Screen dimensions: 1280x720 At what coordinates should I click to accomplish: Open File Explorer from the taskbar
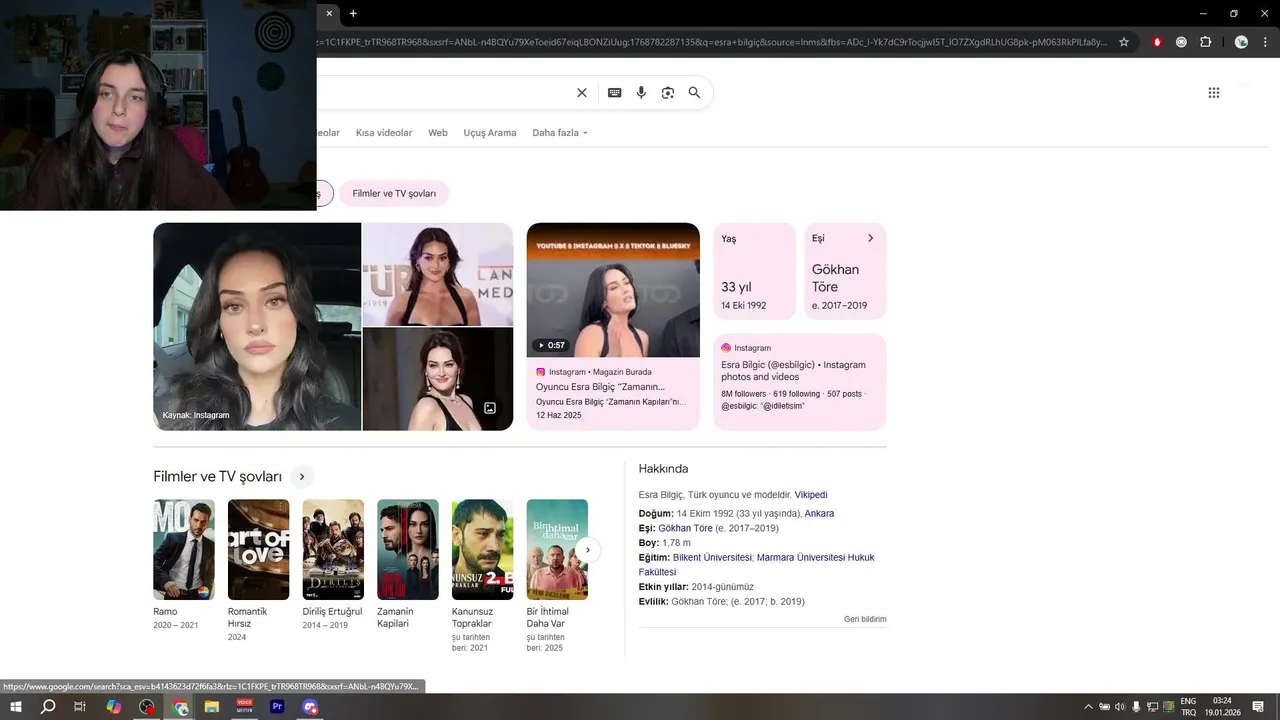[x=212, y=707]
